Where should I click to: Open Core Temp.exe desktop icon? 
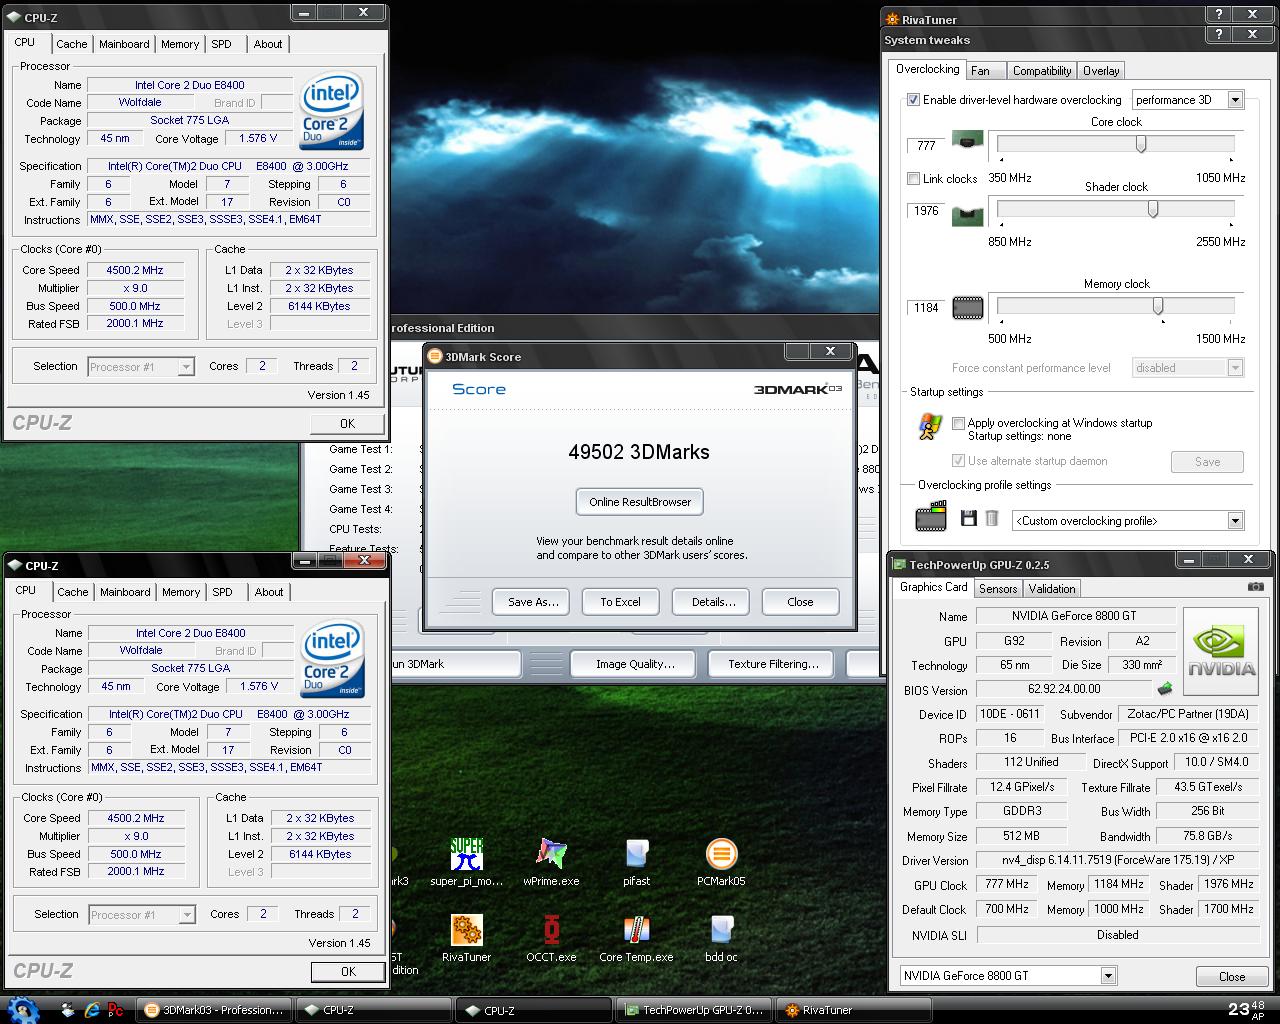click(636, 938)
